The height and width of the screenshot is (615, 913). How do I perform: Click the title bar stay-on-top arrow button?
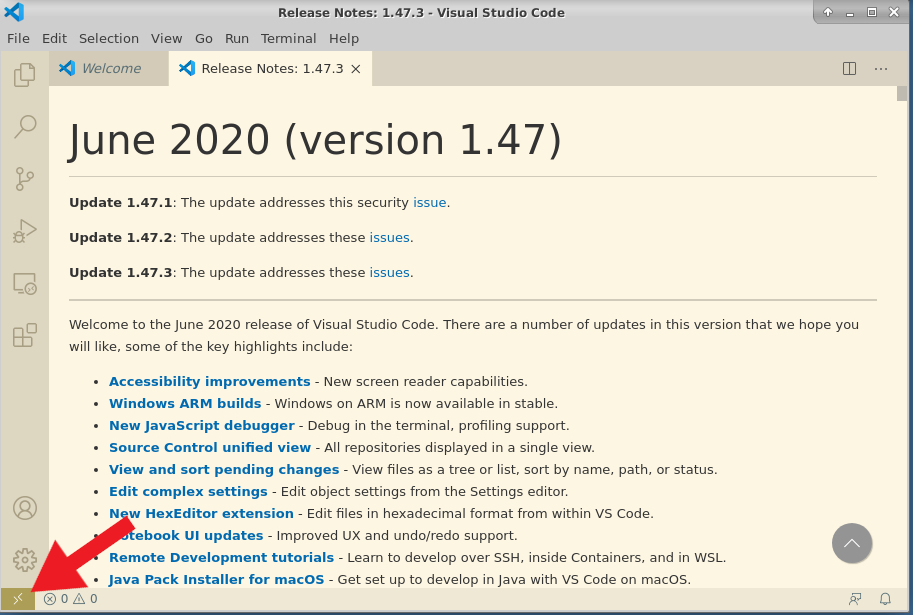(x=828, y=12)
